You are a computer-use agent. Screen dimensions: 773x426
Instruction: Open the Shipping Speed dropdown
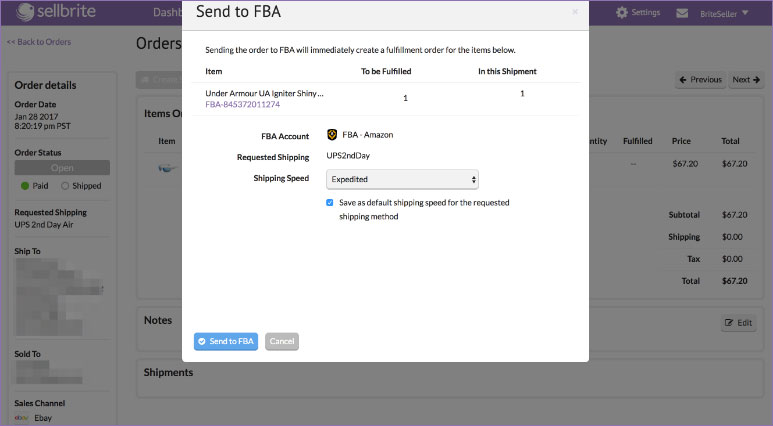(402, 179)
